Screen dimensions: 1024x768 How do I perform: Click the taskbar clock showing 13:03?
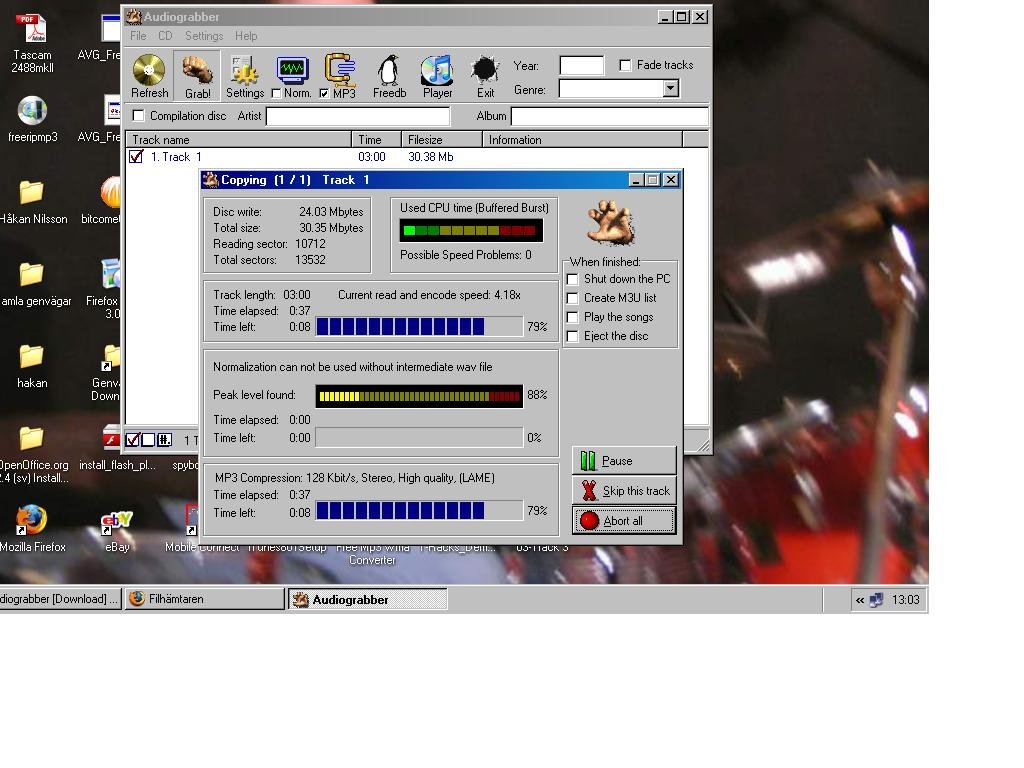point(905,600)
